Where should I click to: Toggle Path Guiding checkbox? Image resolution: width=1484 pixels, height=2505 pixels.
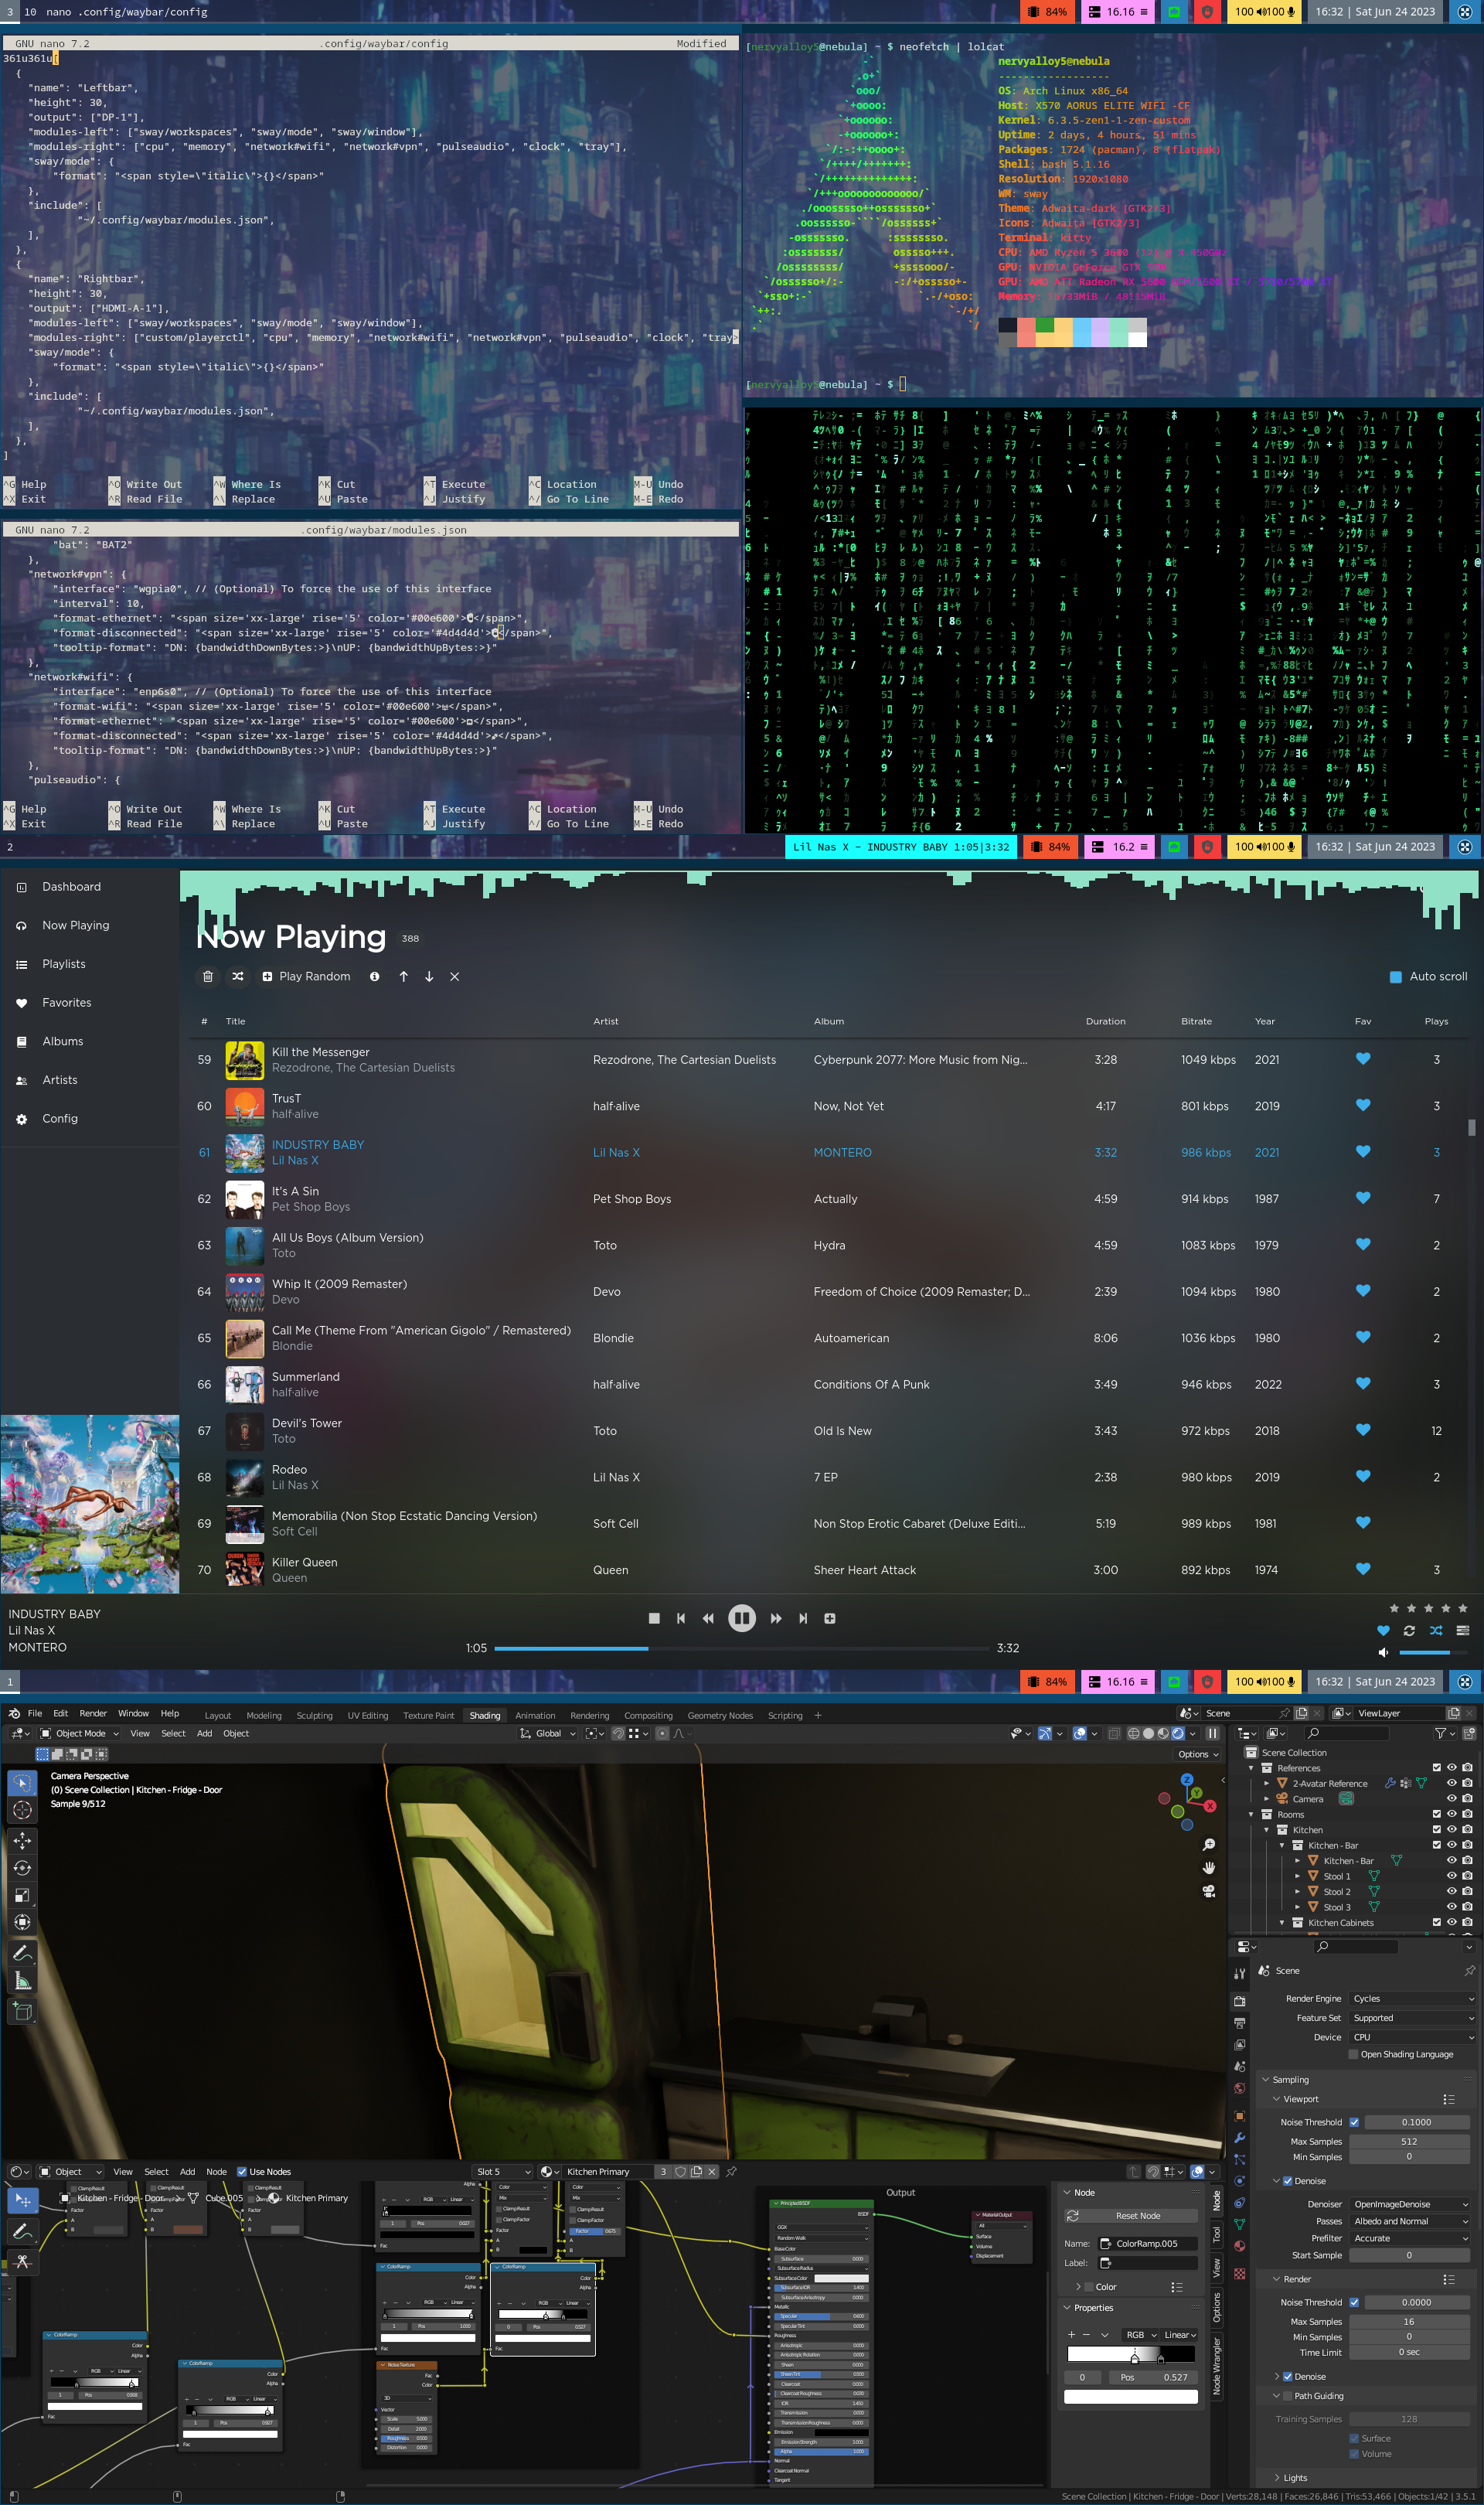coord(1288,2396)
